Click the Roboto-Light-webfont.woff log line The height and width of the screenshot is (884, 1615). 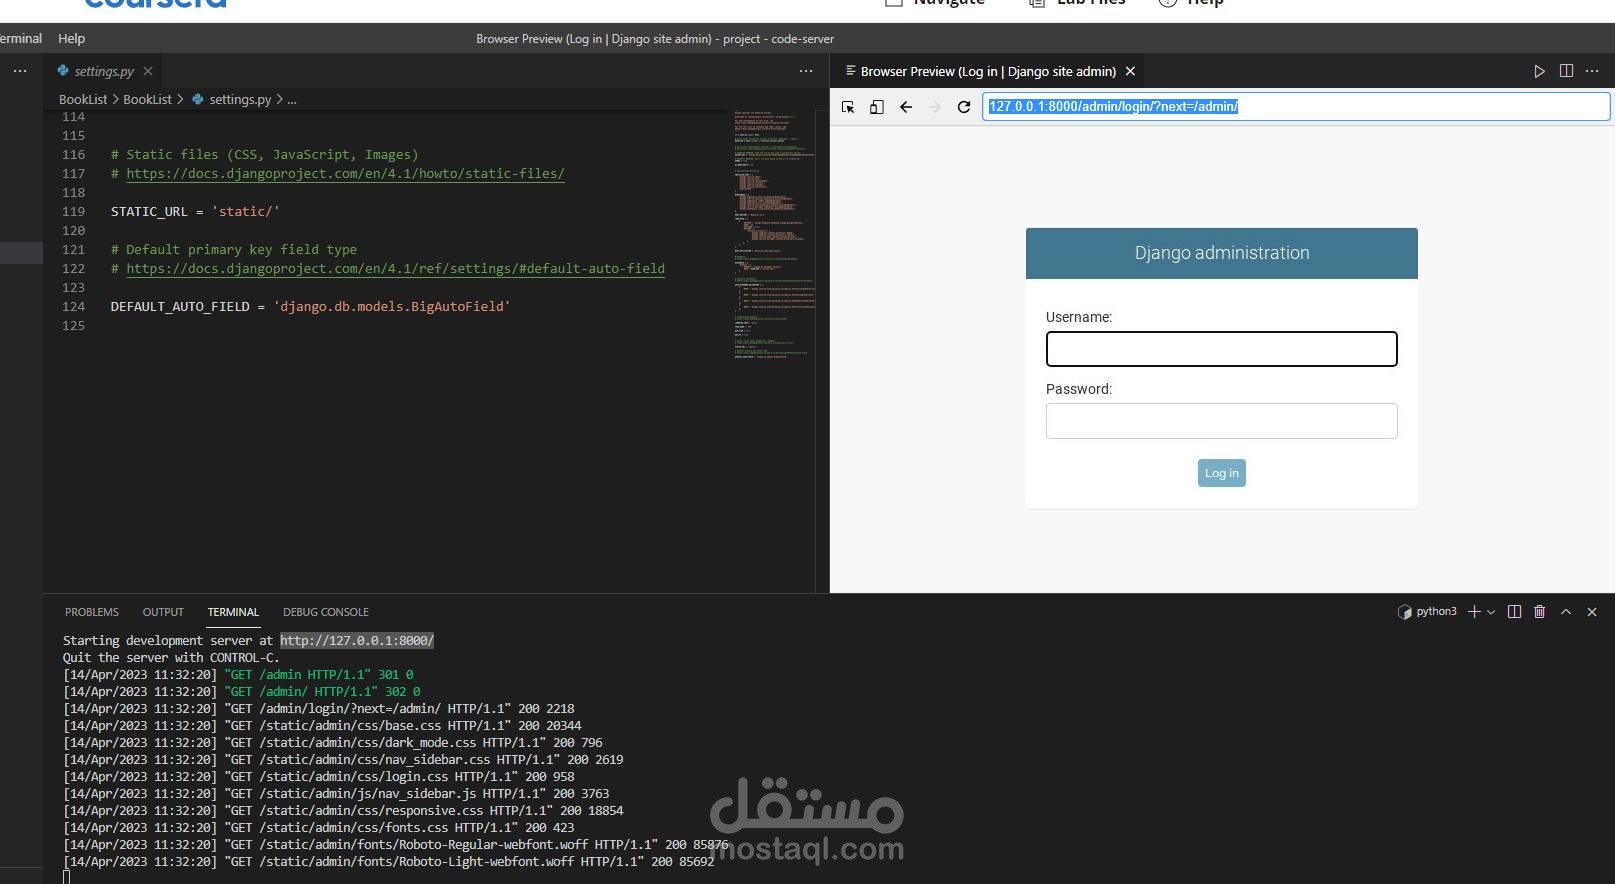coord(389,862)
